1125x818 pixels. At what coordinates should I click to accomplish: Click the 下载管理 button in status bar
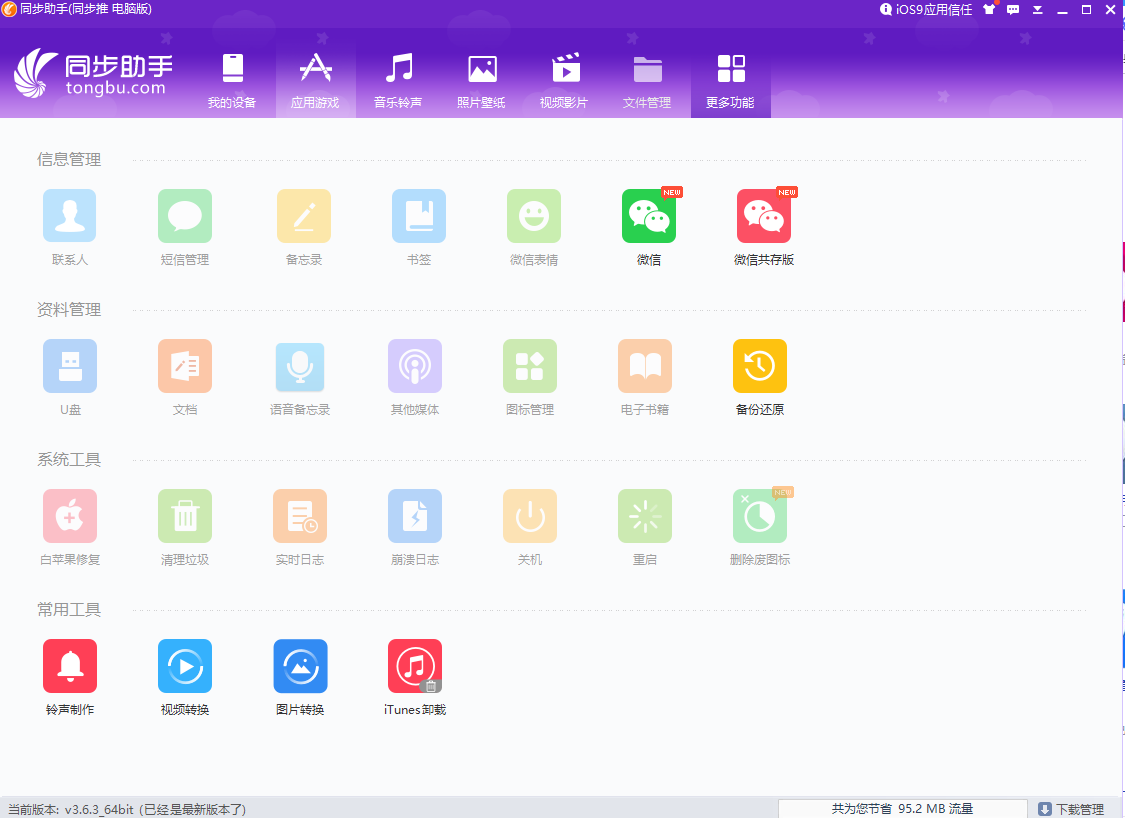1071,809
